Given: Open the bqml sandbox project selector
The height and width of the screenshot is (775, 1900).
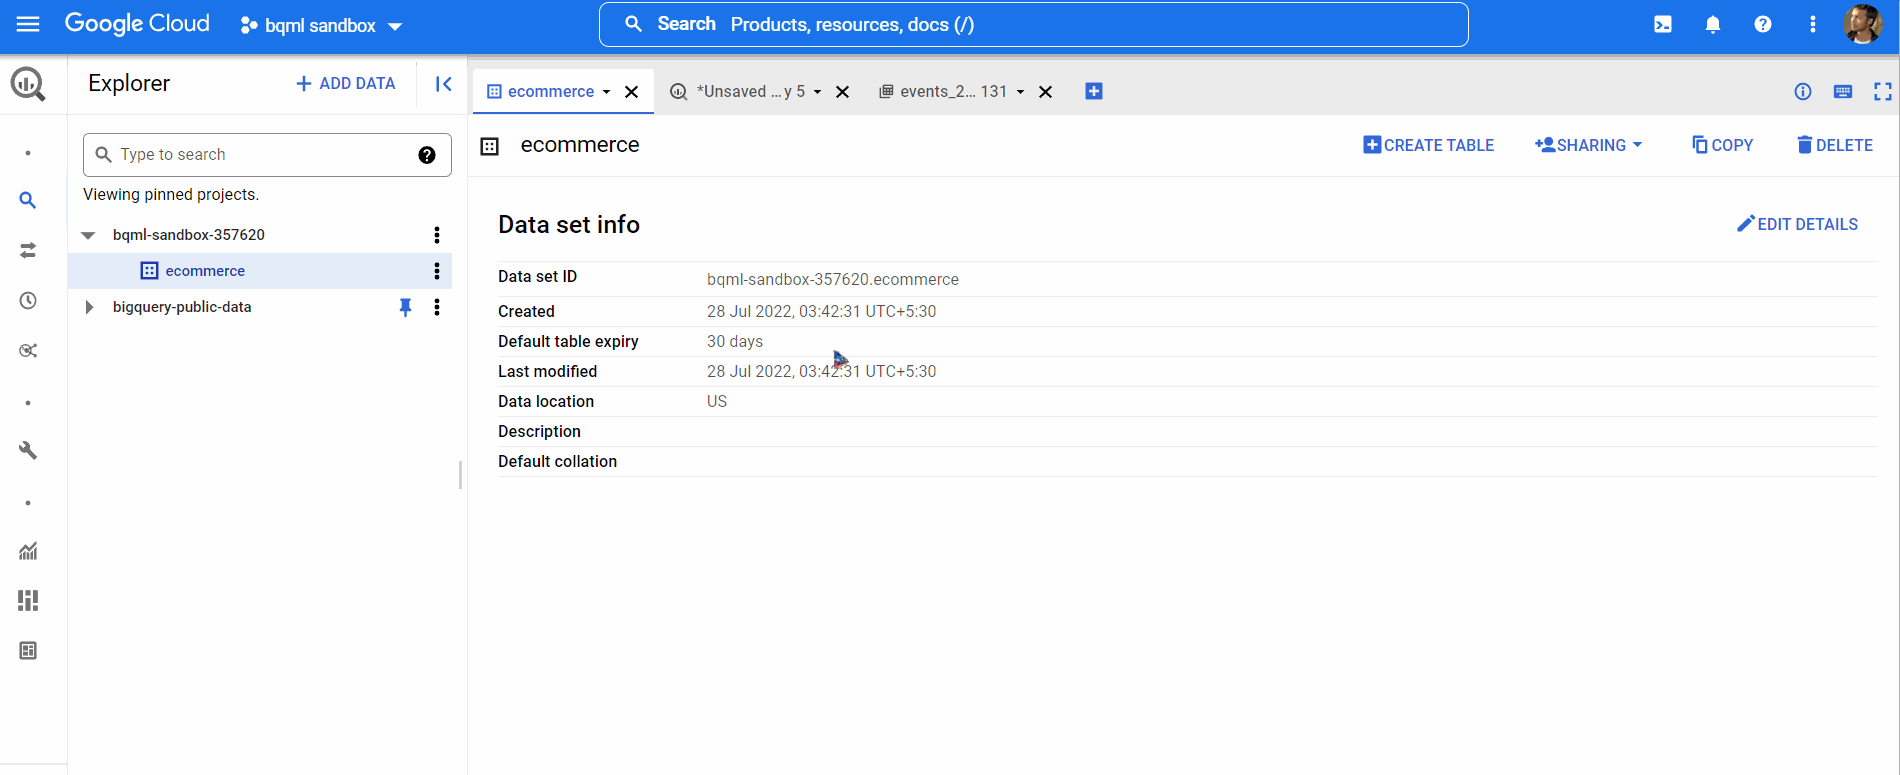Looking at the screenshot, I should pos(321,25).
